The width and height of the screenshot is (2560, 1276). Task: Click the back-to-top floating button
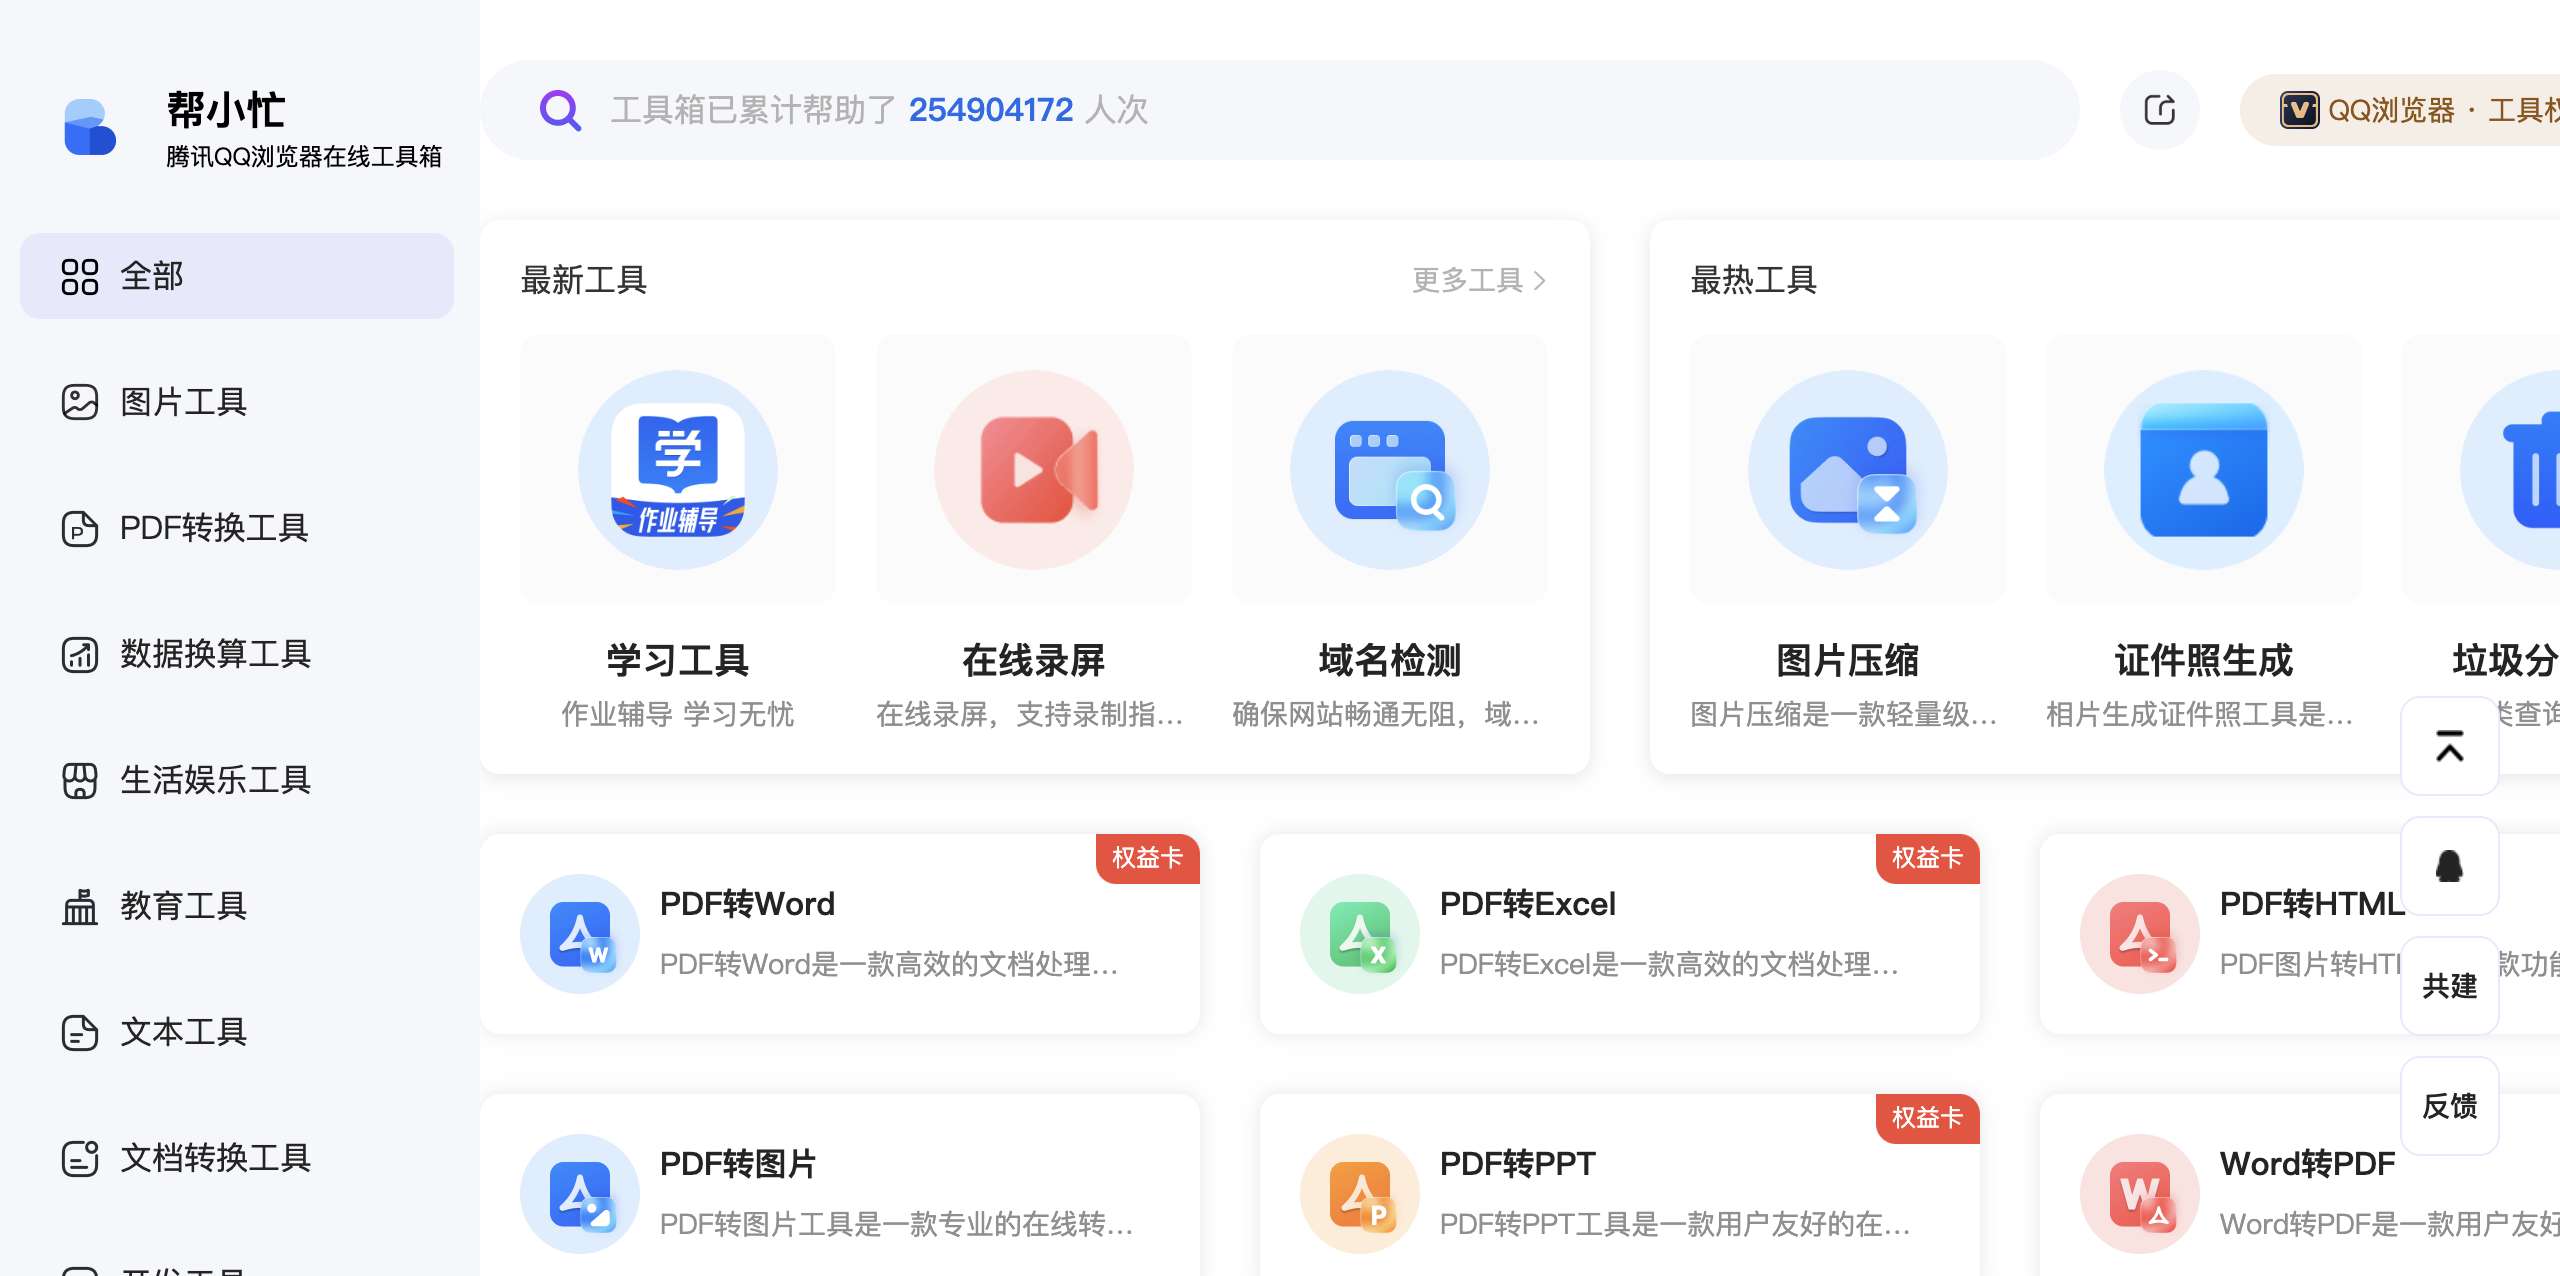(2450, 745)
